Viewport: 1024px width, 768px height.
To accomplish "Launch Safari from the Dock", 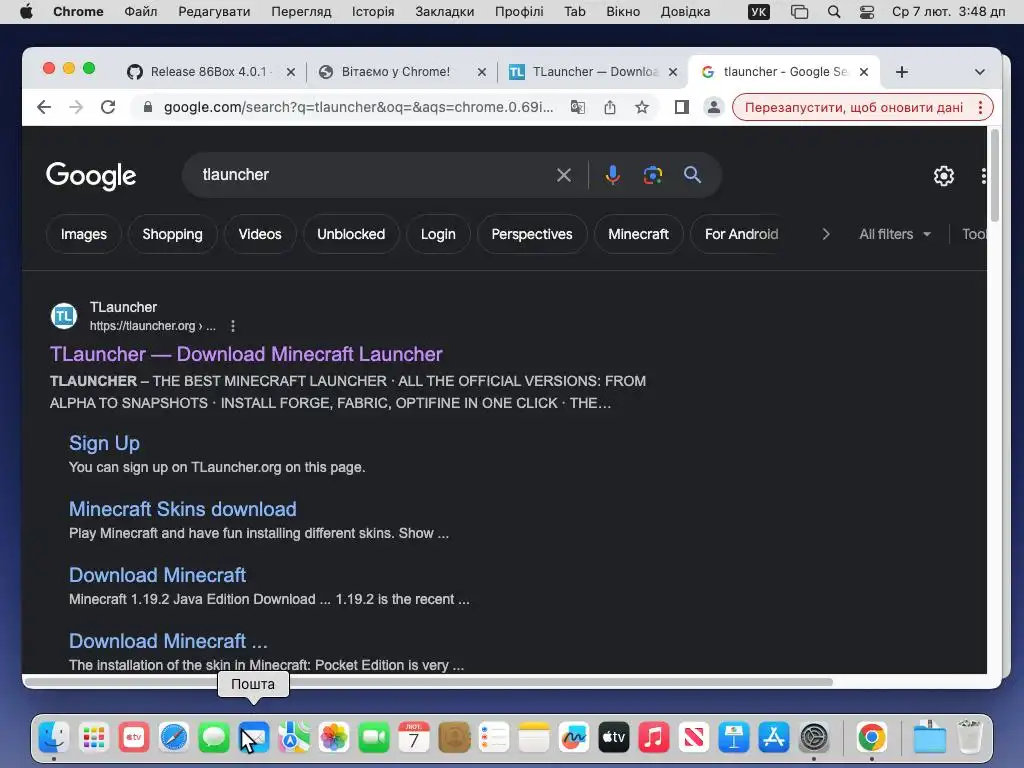I will click(x=174, y=738).
